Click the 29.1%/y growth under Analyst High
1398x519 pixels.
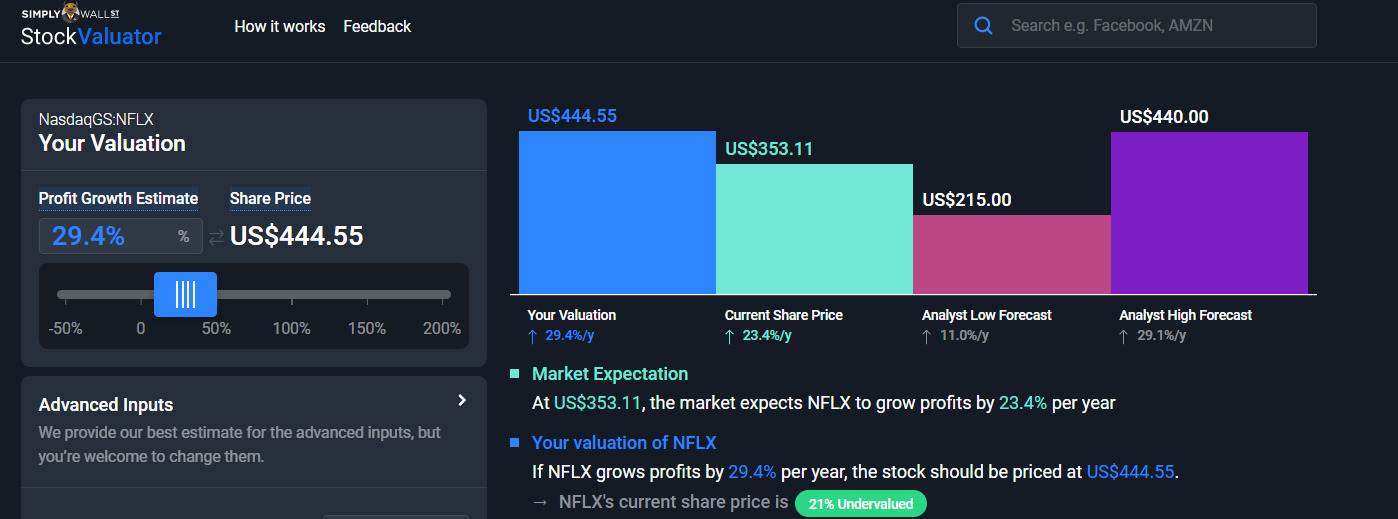click(x=1161, y=335)
